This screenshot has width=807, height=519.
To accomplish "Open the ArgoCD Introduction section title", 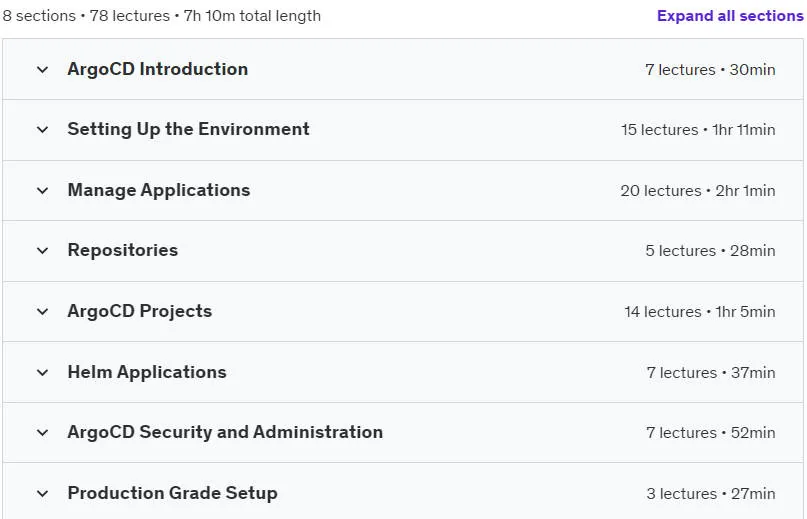I will pyautogui.click(x=157, y=69).
